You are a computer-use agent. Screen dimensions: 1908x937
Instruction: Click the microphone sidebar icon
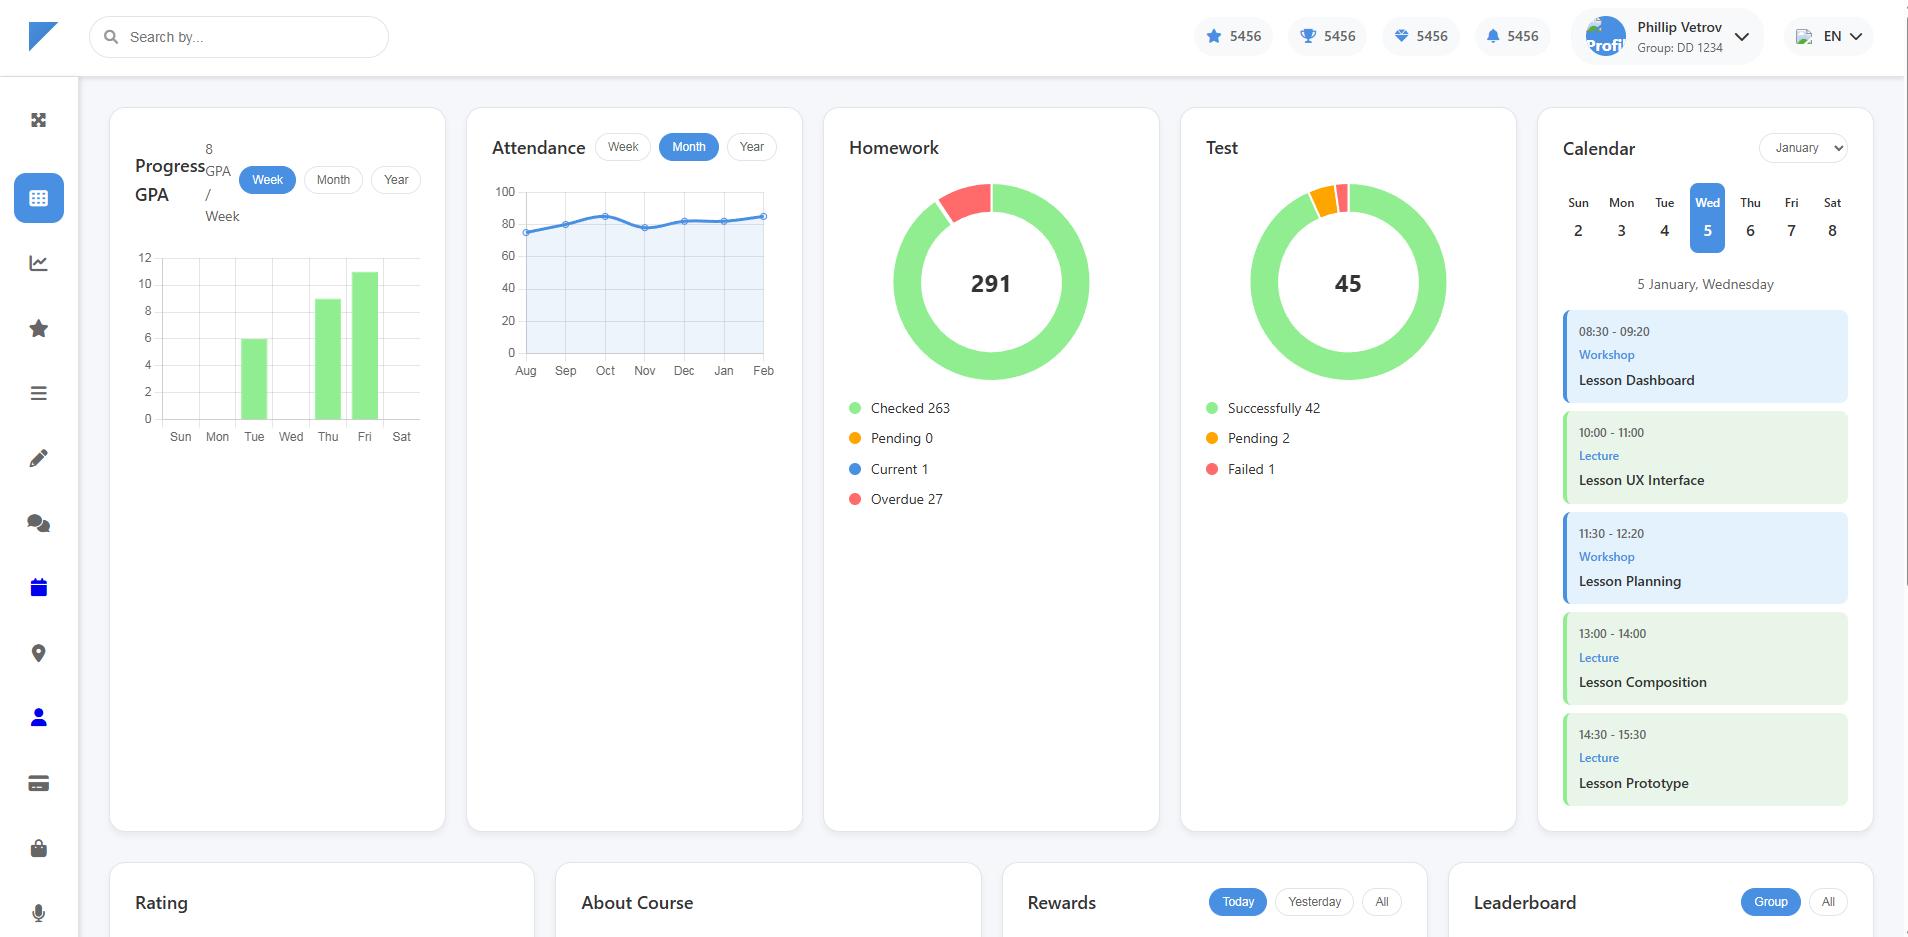click(x=39, y=913)
